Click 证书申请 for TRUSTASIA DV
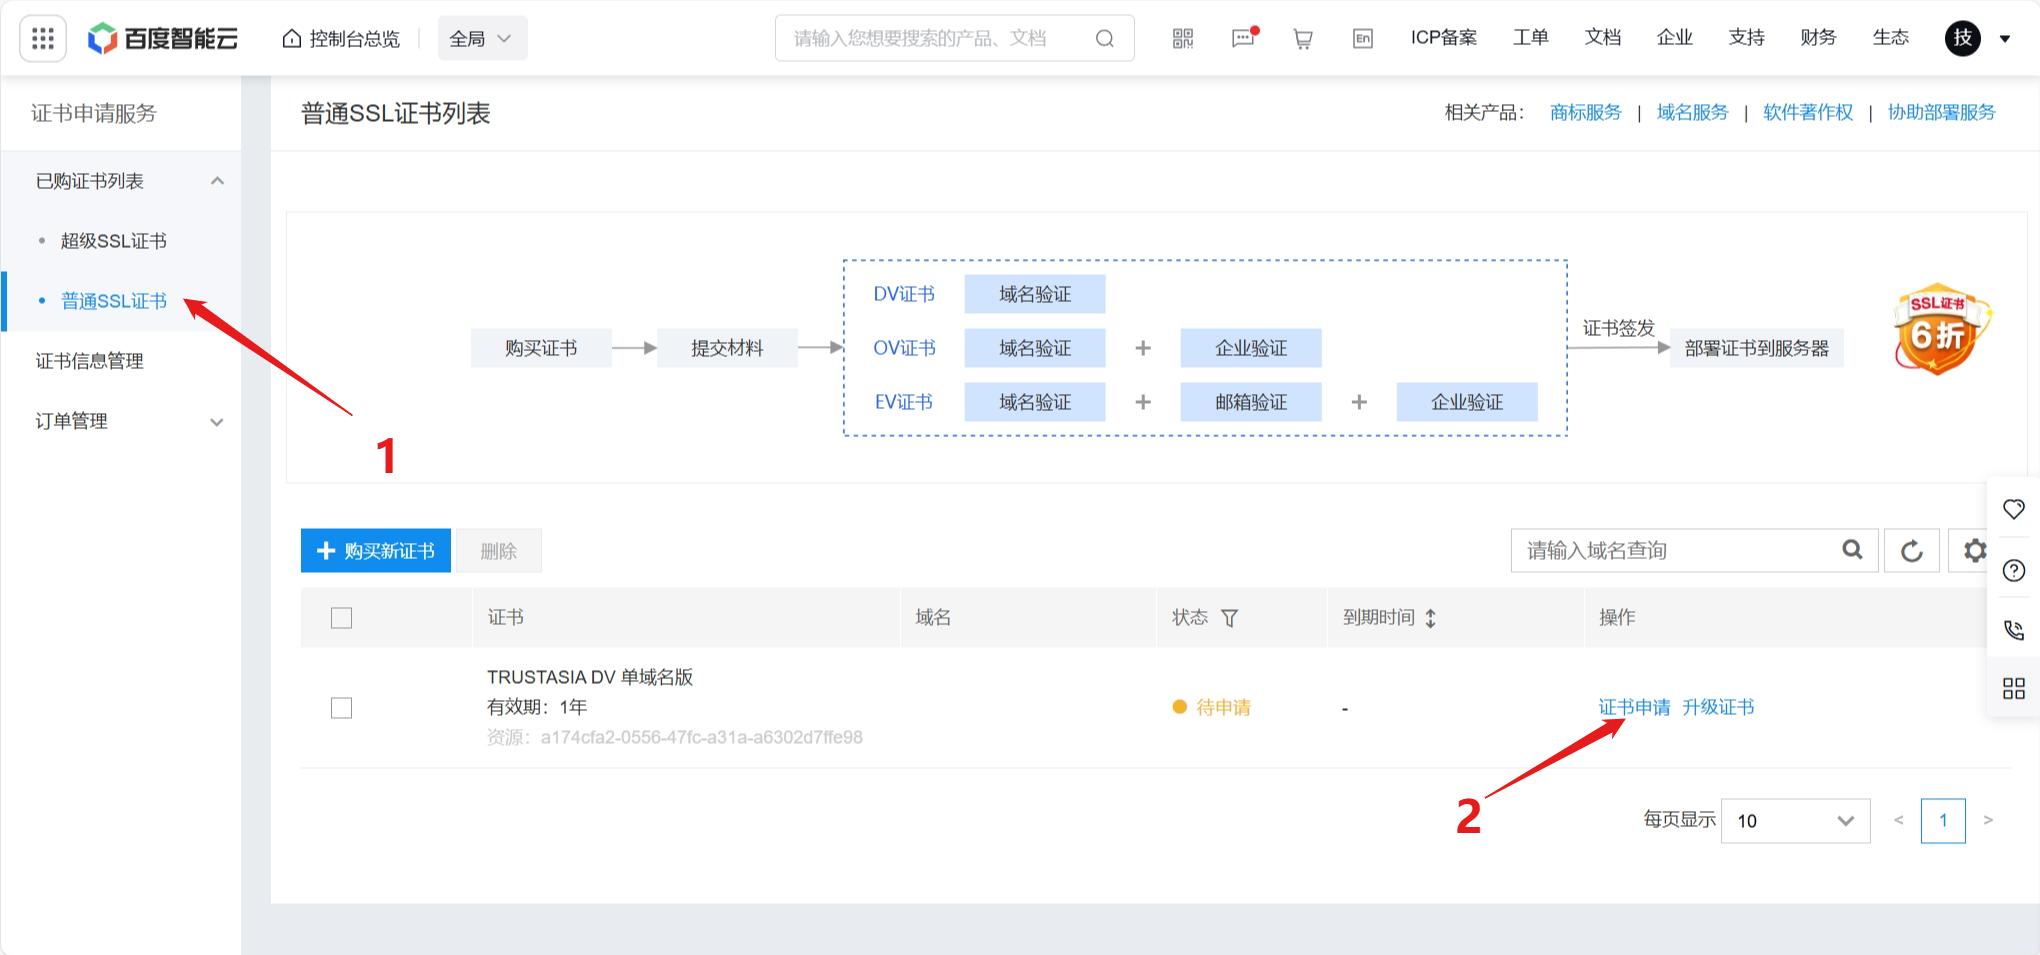This screenshot has height=955, width=2040. click(x=1634, y=707)
